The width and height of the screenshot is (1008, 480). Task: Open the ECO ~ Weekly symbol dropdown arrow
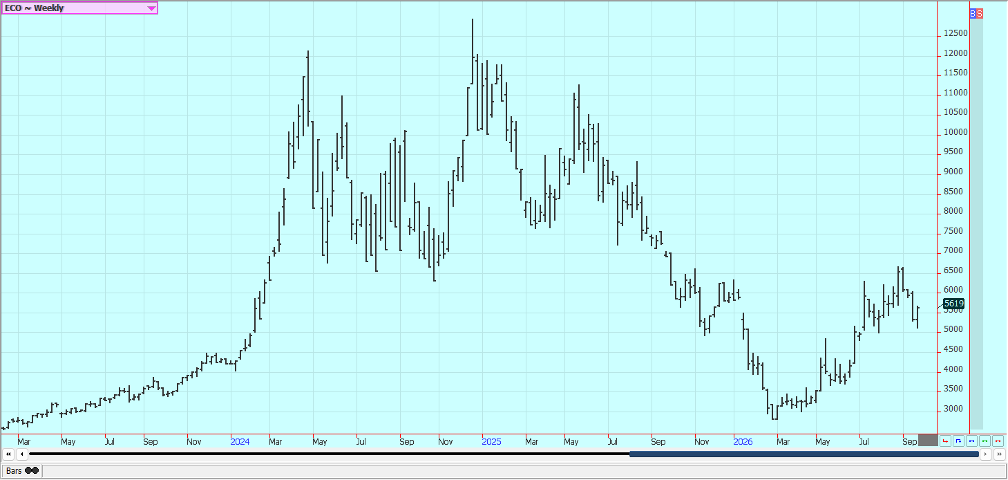[151, 8]
